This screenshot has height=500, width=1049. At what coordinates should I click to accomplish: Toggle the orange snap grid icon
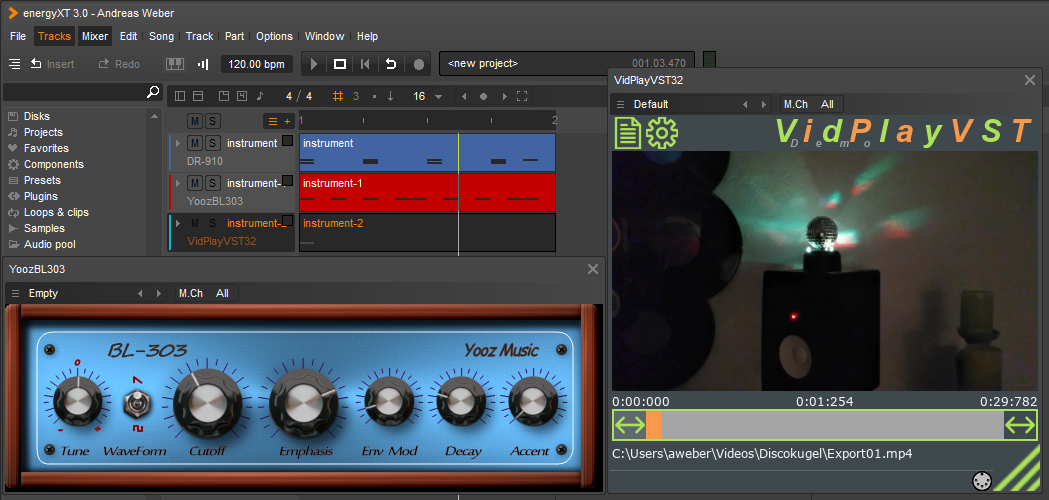pyautogui.click(x=338, y=96)
